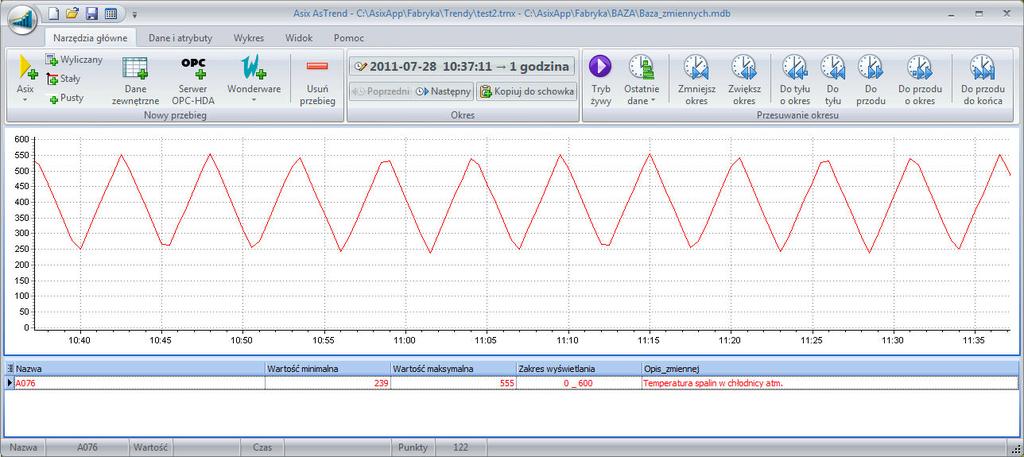Click the status bar Czas label
The height and width of the screenshot is (457, 1024).
263,448
